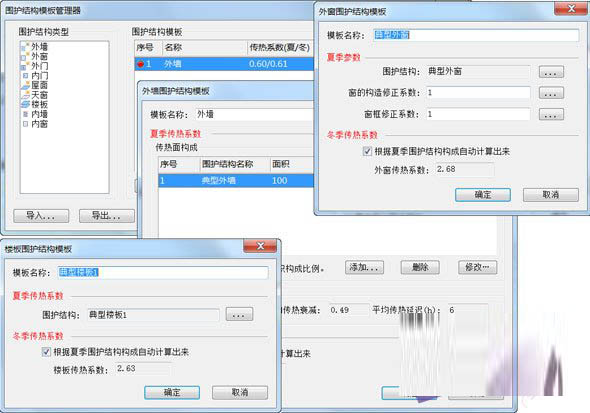Viewport: 590px width, 413px height.
Task: Click 确定 in 楼板围护结构模板 dialog
Action: [172, 392]
